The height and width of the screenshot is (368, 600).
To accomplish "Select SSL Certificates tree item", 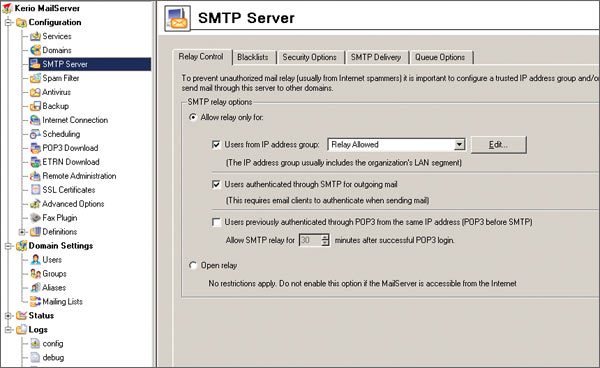I will point(69,190).
